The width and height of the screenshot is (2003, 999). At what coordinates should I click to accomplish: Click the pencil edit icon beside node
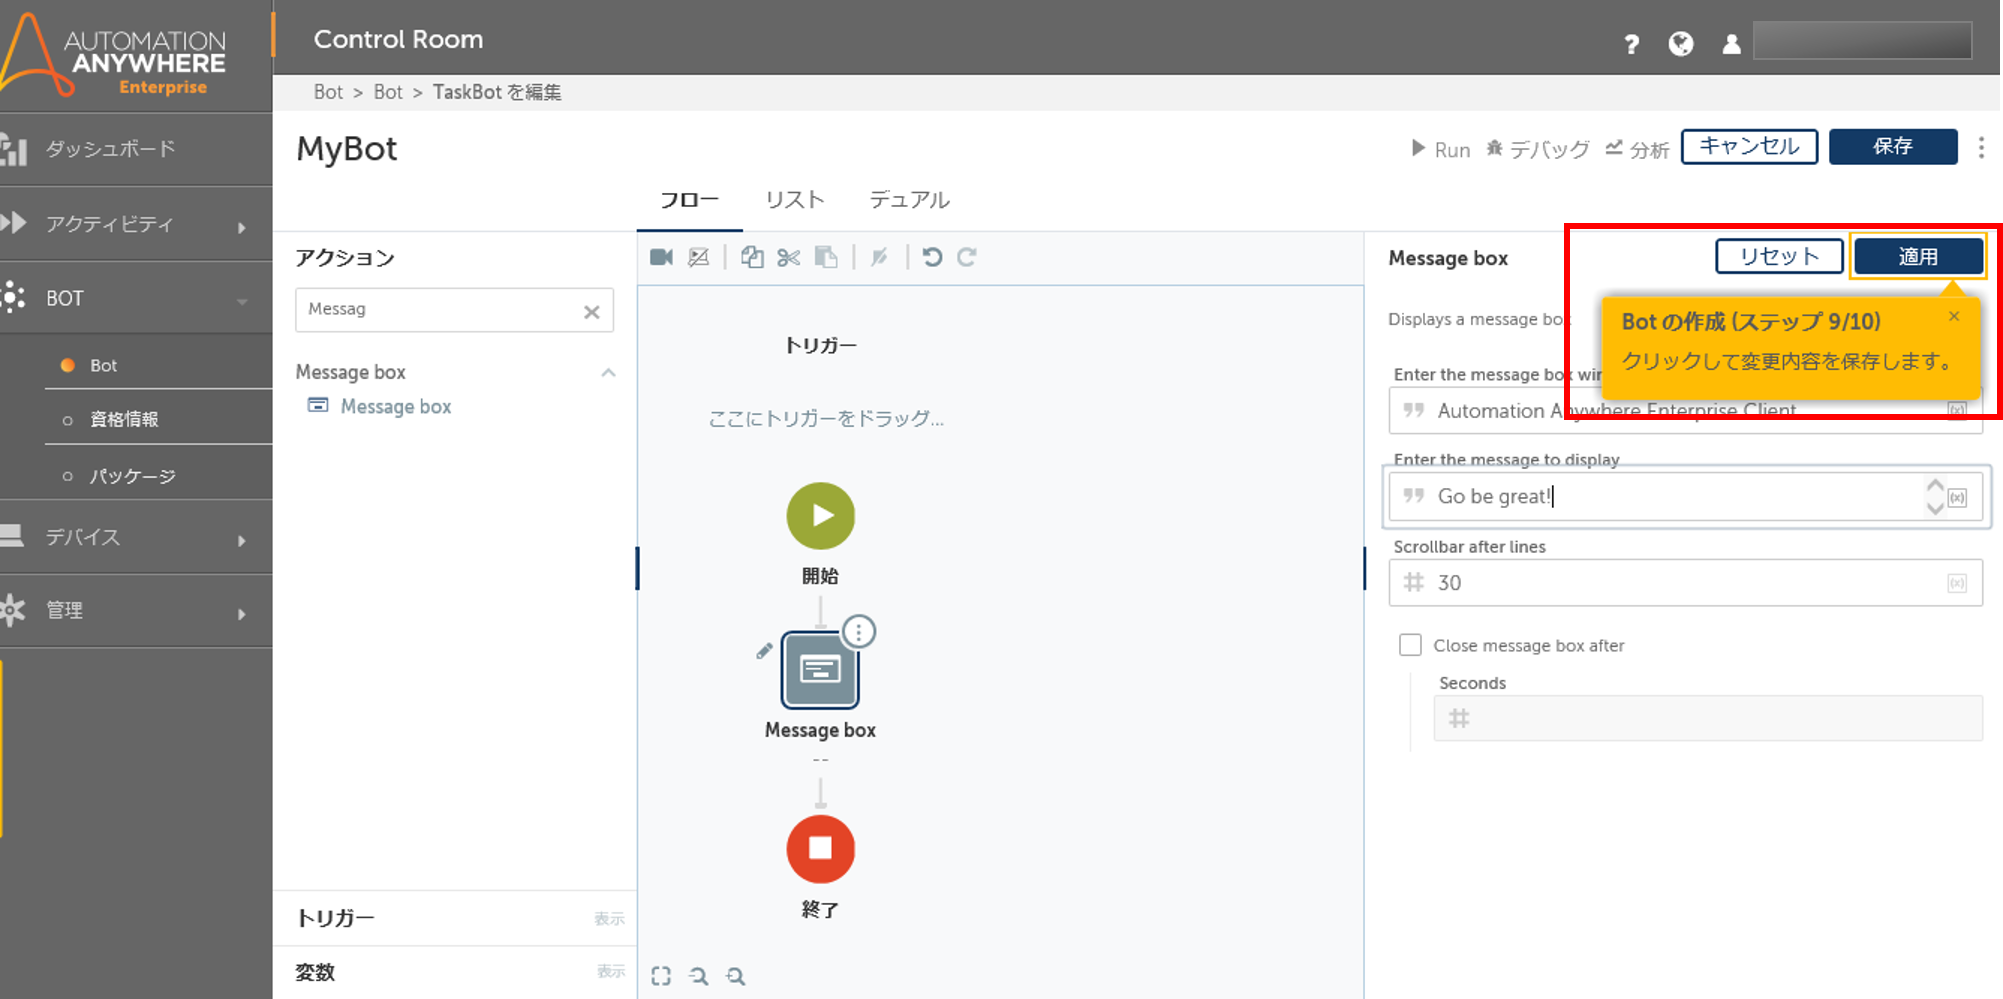(764, 651)
